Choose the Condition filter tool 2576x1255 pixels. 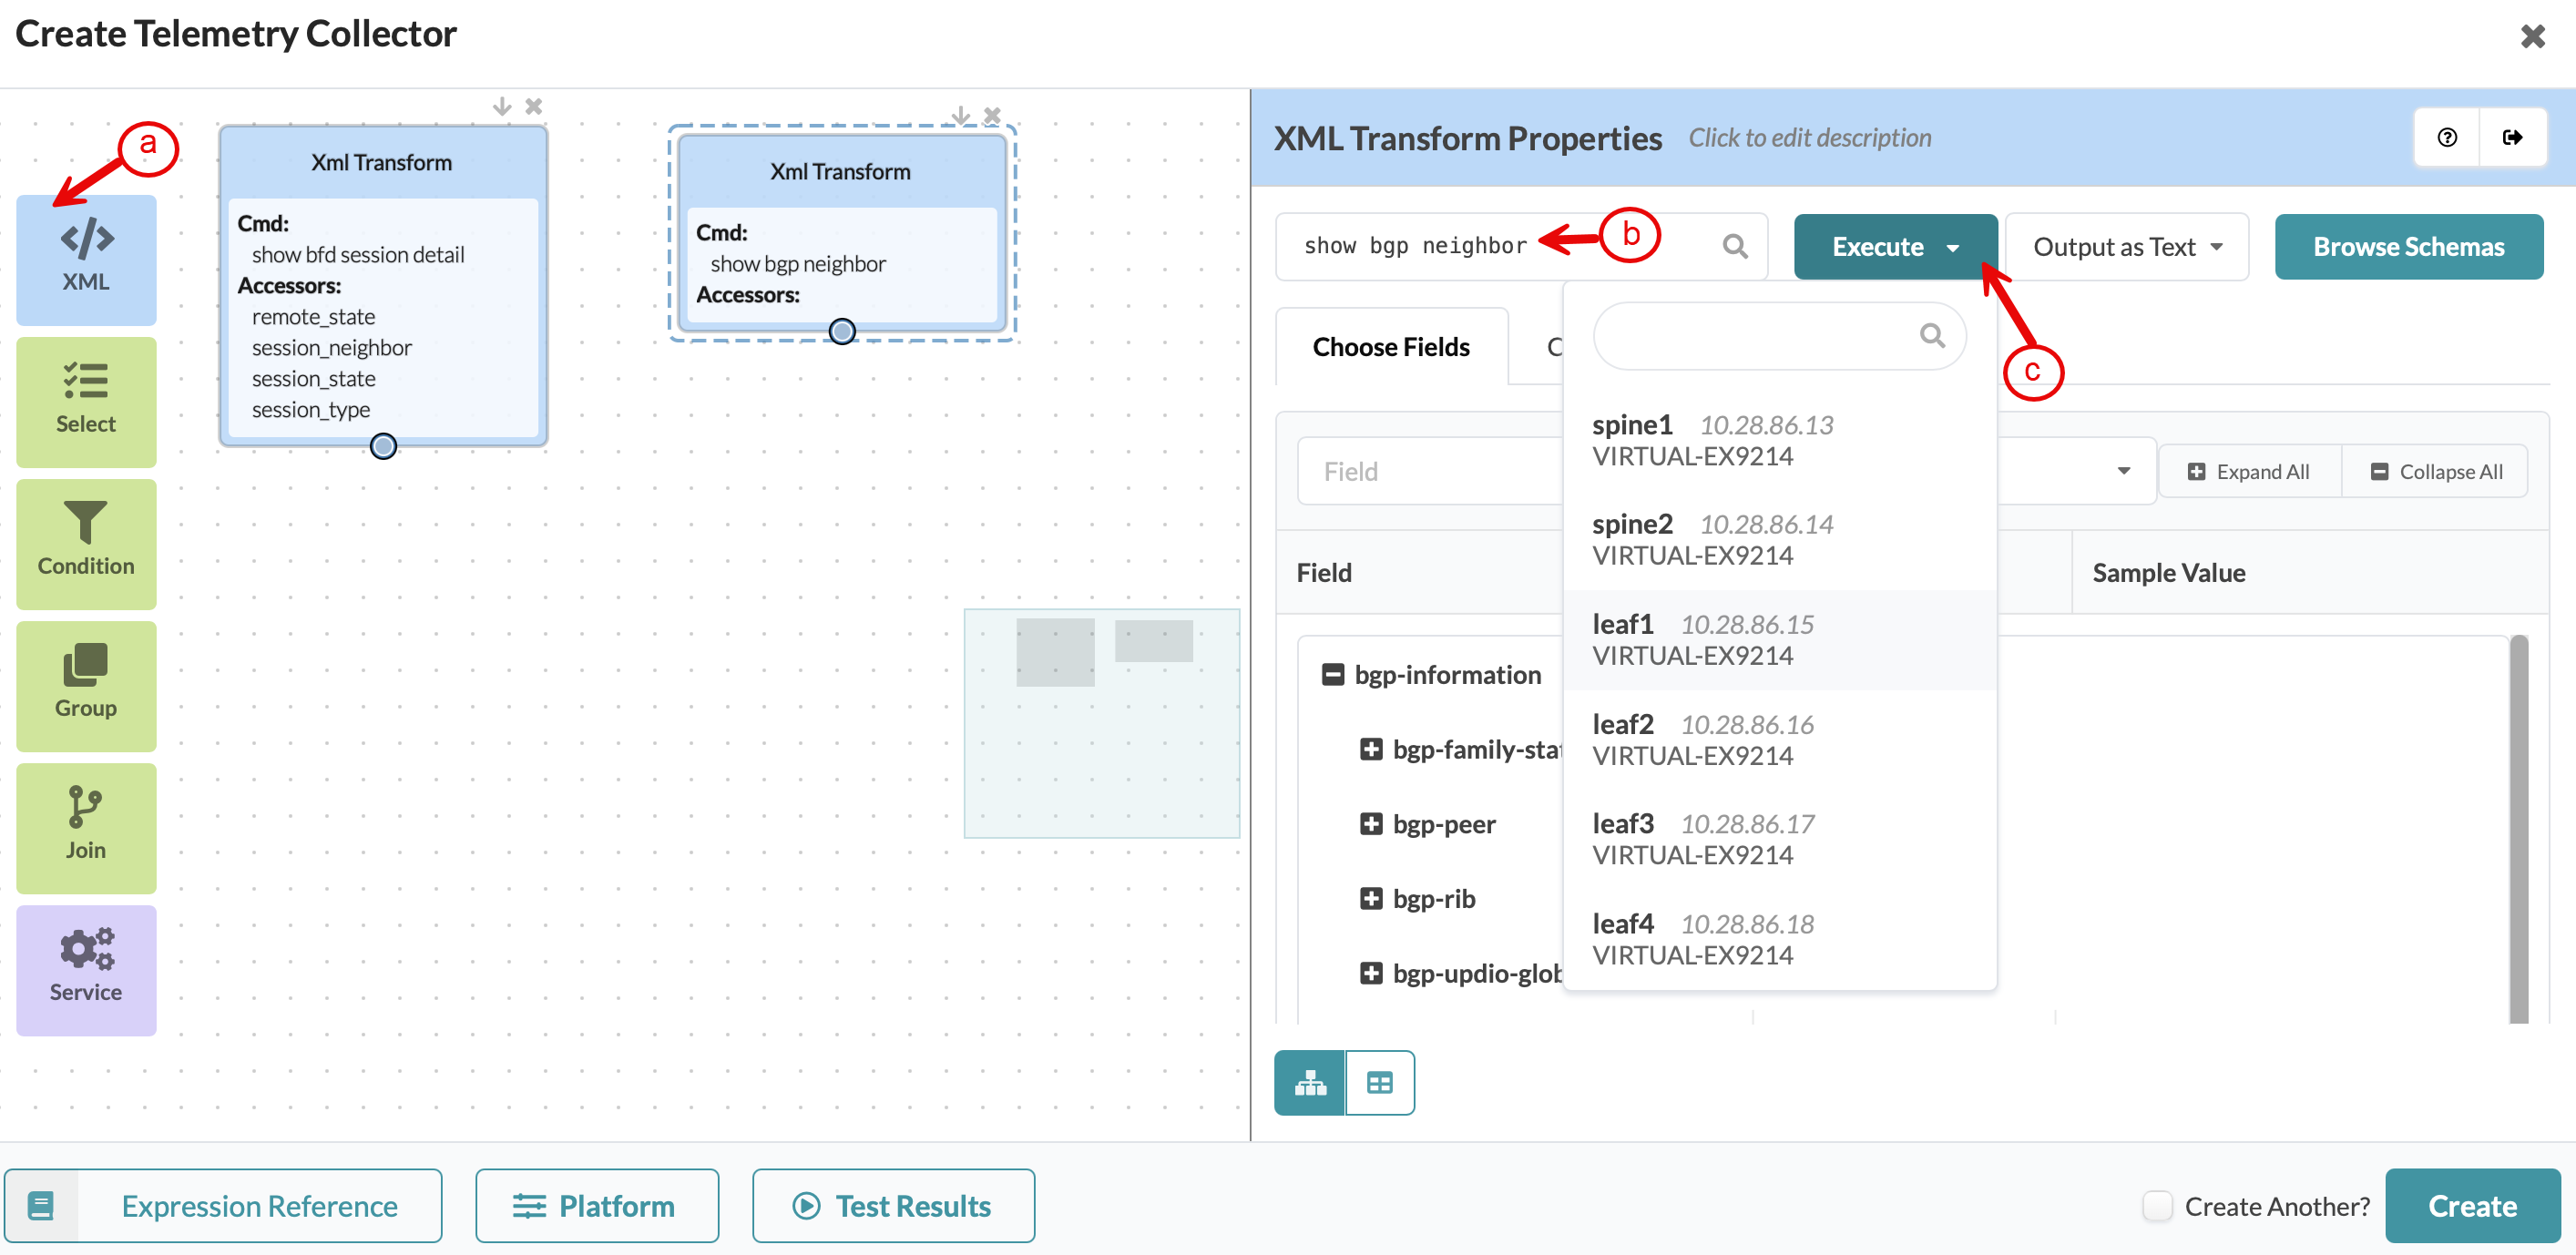tap(86, 544)
